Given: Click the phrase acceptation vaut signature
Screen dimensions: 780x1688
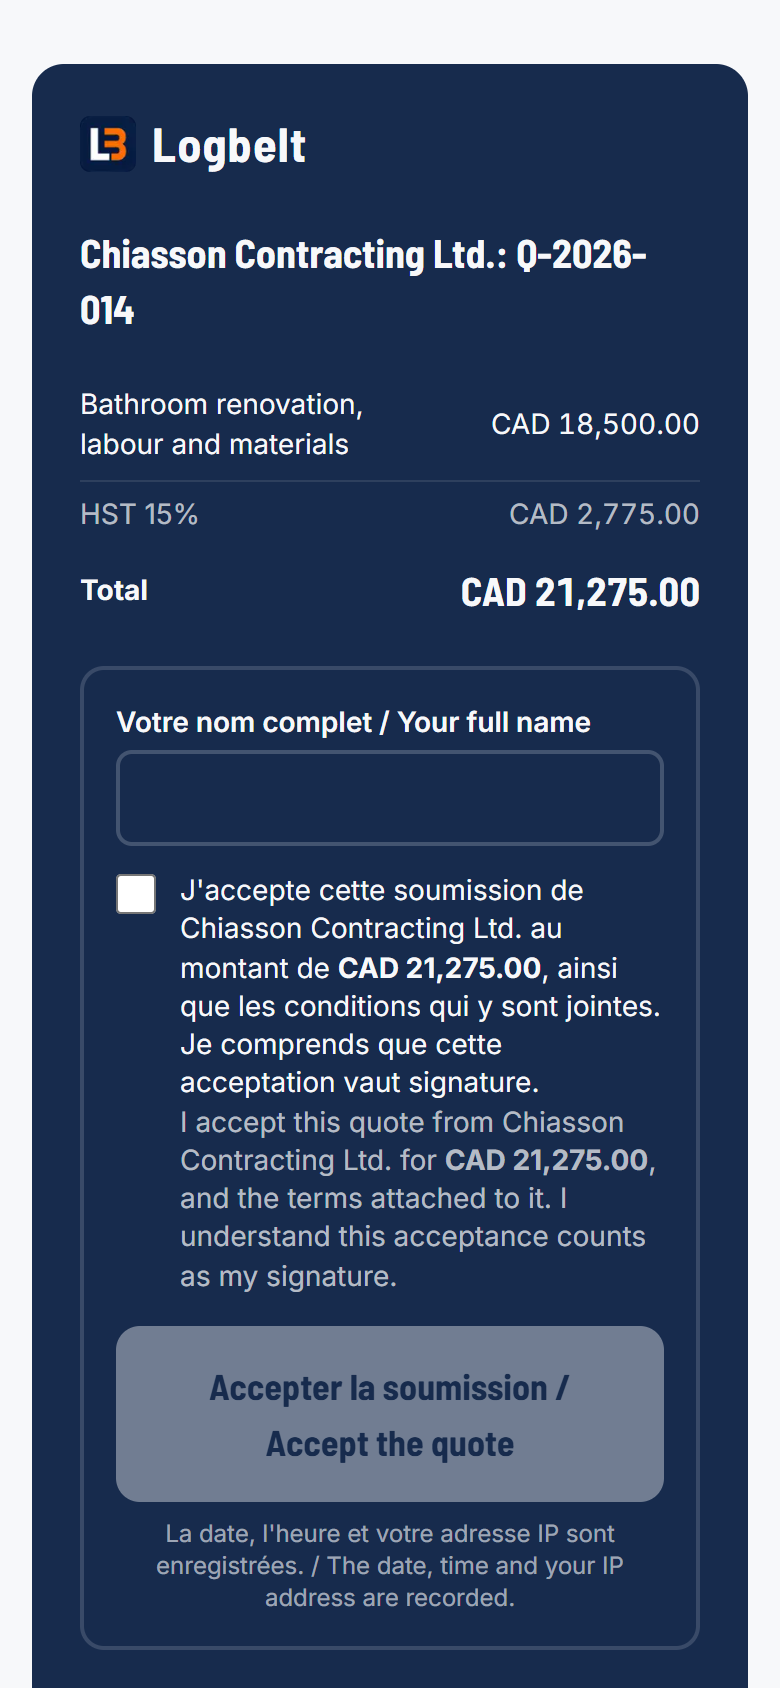Looking at the screenshot, I should [x=359, y=1082].
